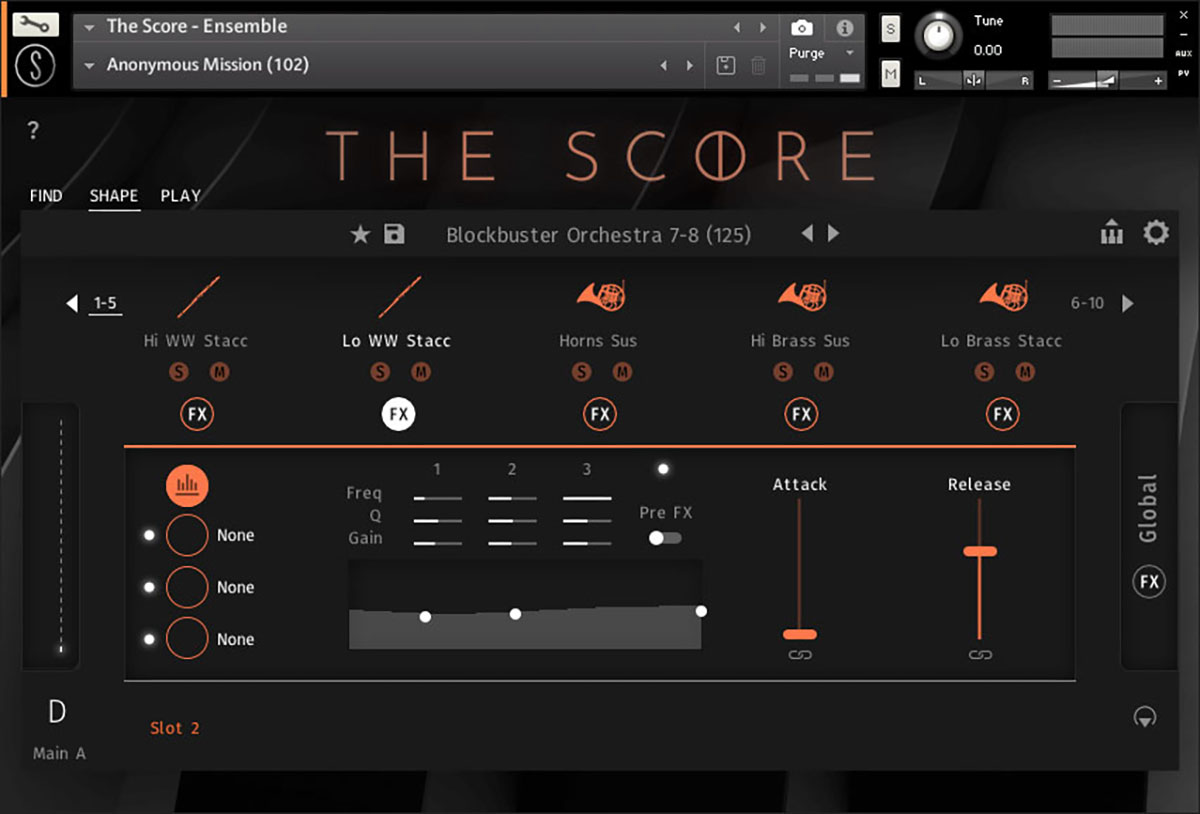
Task: Open the settings gear icon
Action: coord(1156,234)
